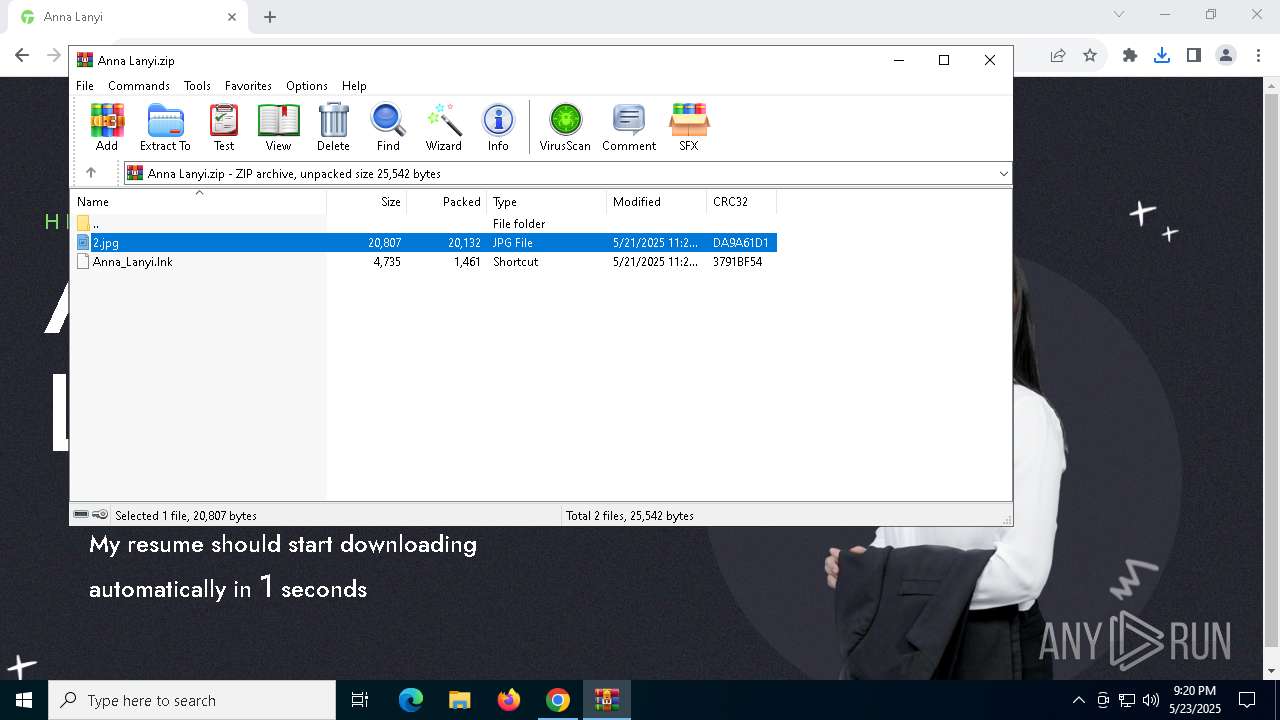The image size is (1280, 720).
Task: Expand the archive path dropdown
Action: [1003, 174]
